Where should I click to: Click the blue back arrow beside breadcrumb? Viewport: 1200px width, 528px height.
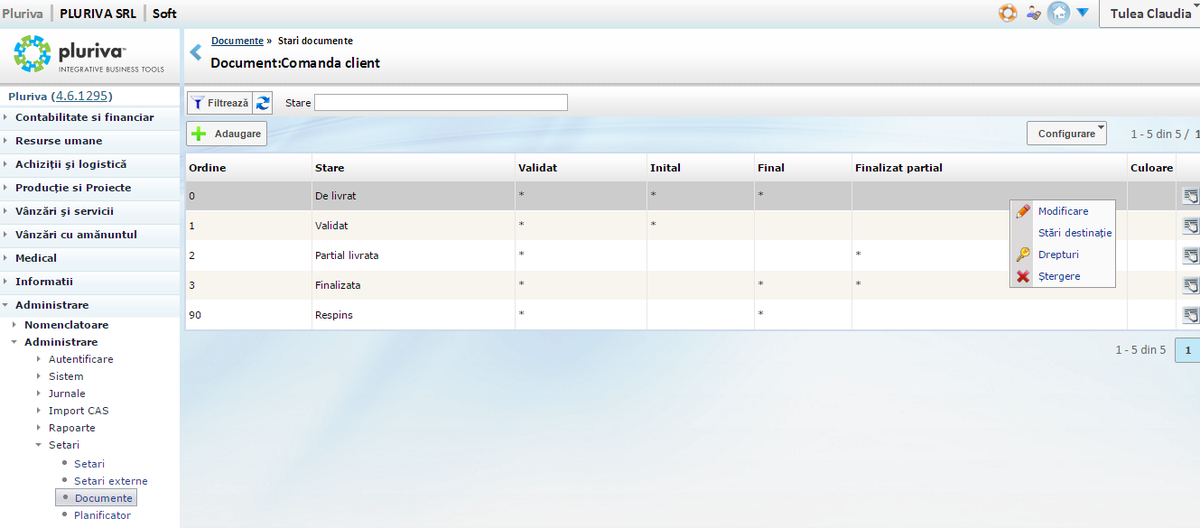tap(196, 53)
